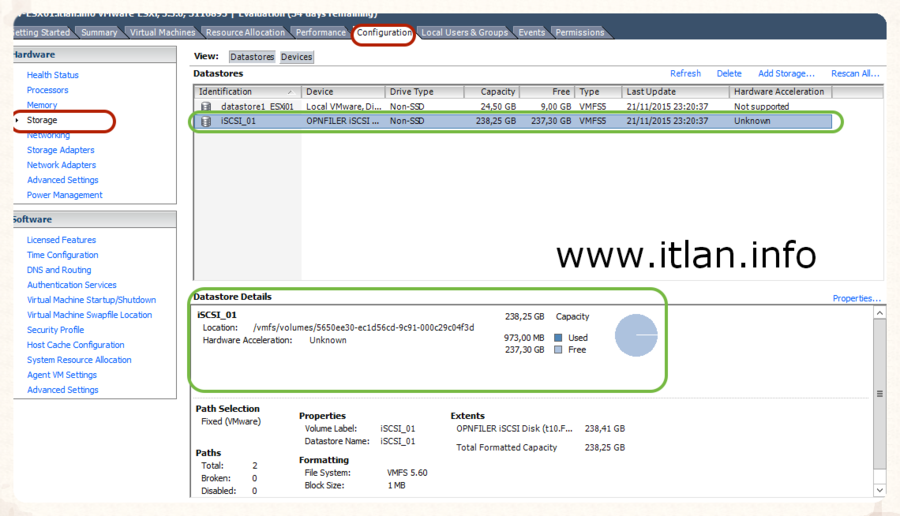Switch view to Datastores
The height and width of the screenshot is (516, 900).
pos(252,57)
